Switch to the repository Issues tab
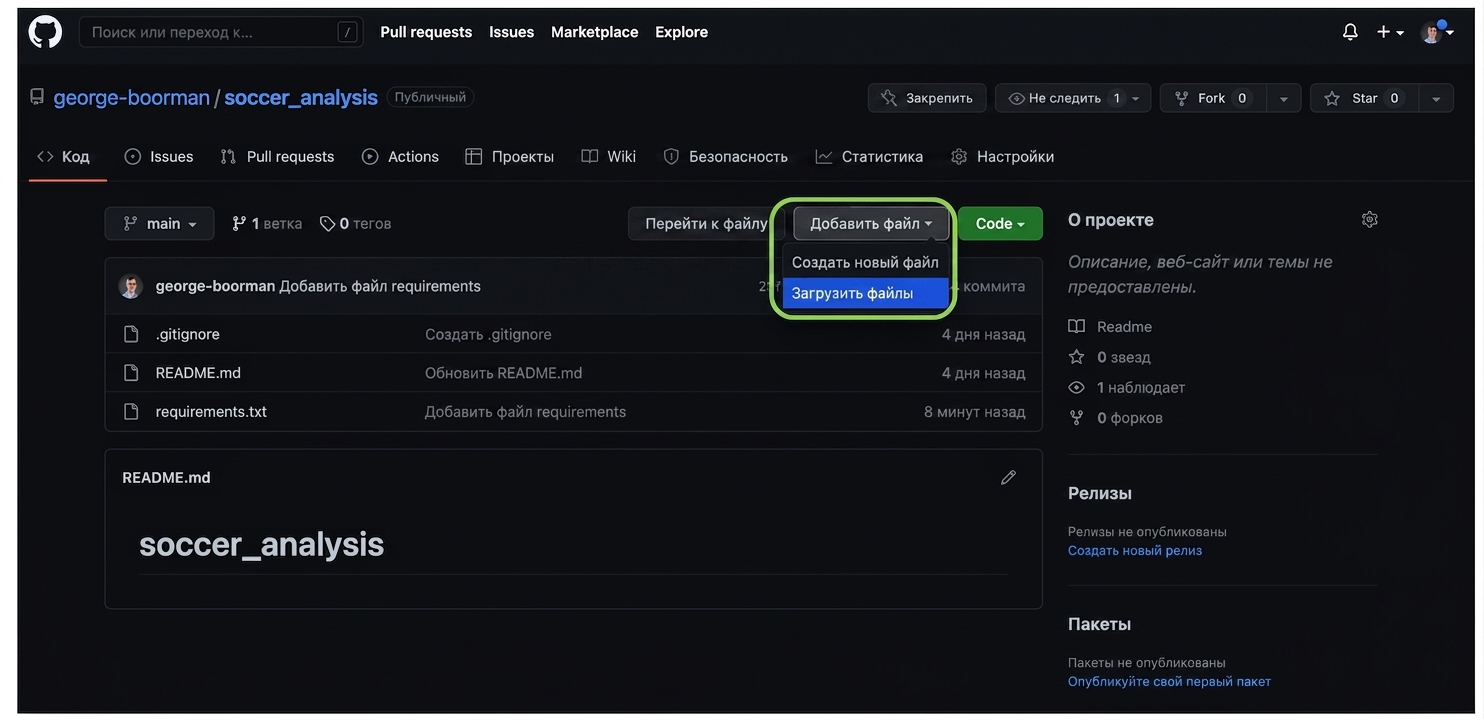The image size is (1484, 720). 159,156
